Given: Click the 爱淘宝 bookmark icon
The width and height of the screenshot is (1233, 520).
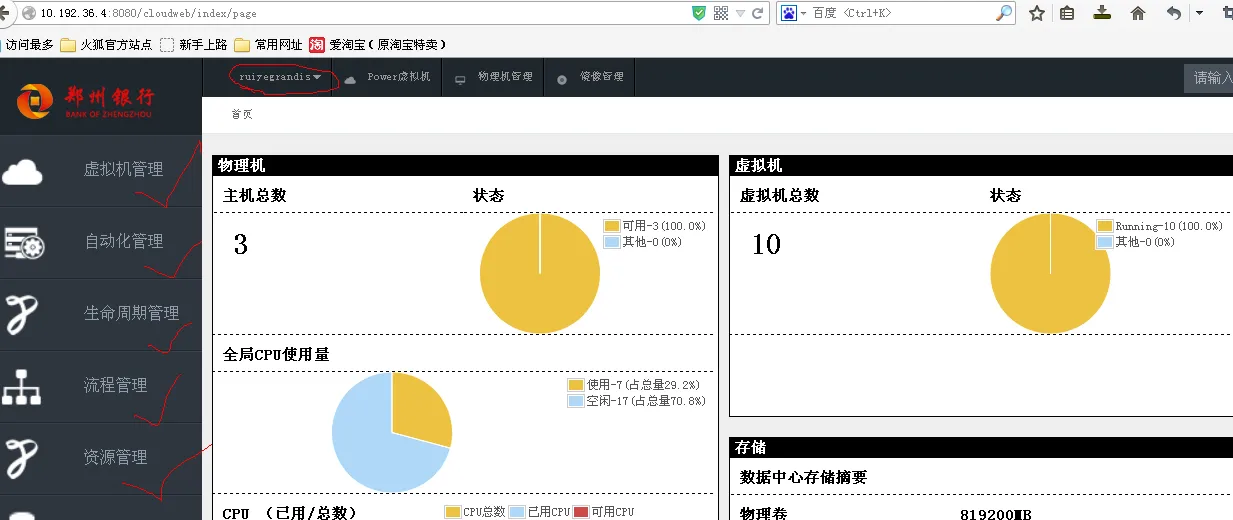Looking at the screenshot, I should [x=317, y=44].
